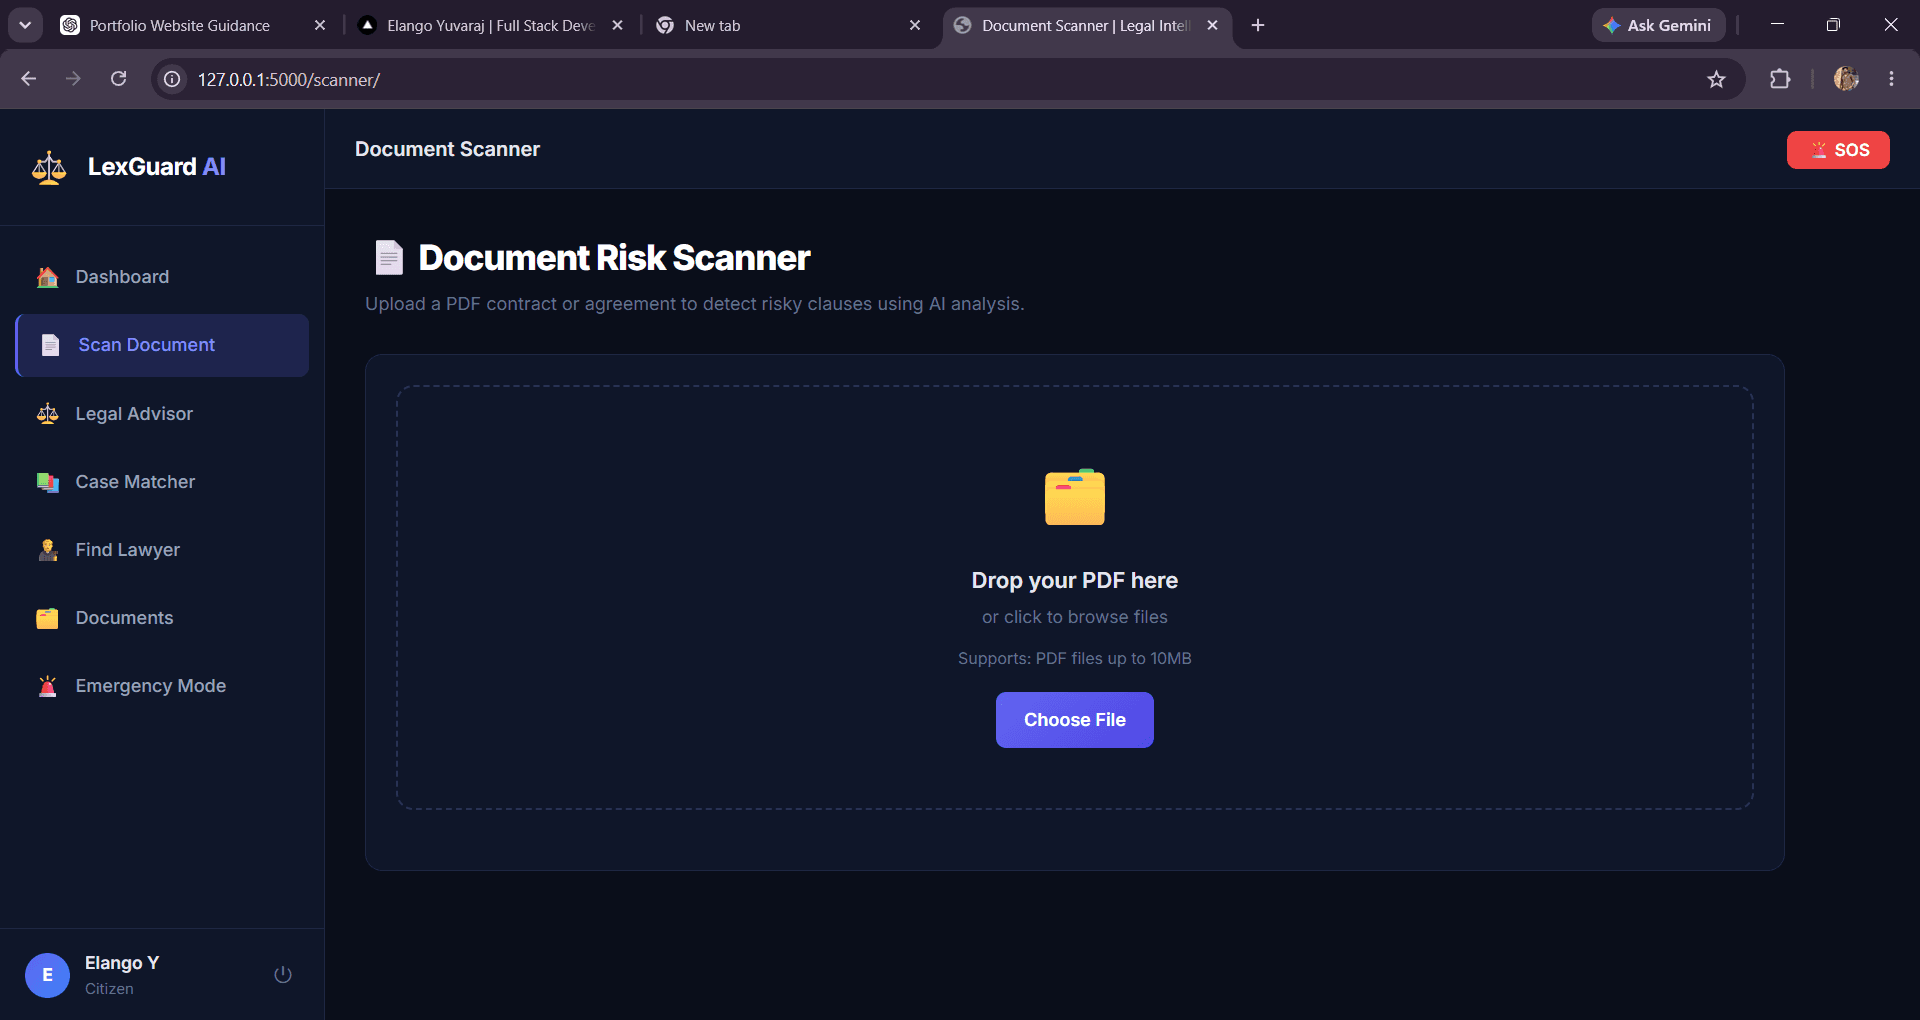Open the Chrome three-dot menu

1891,79
